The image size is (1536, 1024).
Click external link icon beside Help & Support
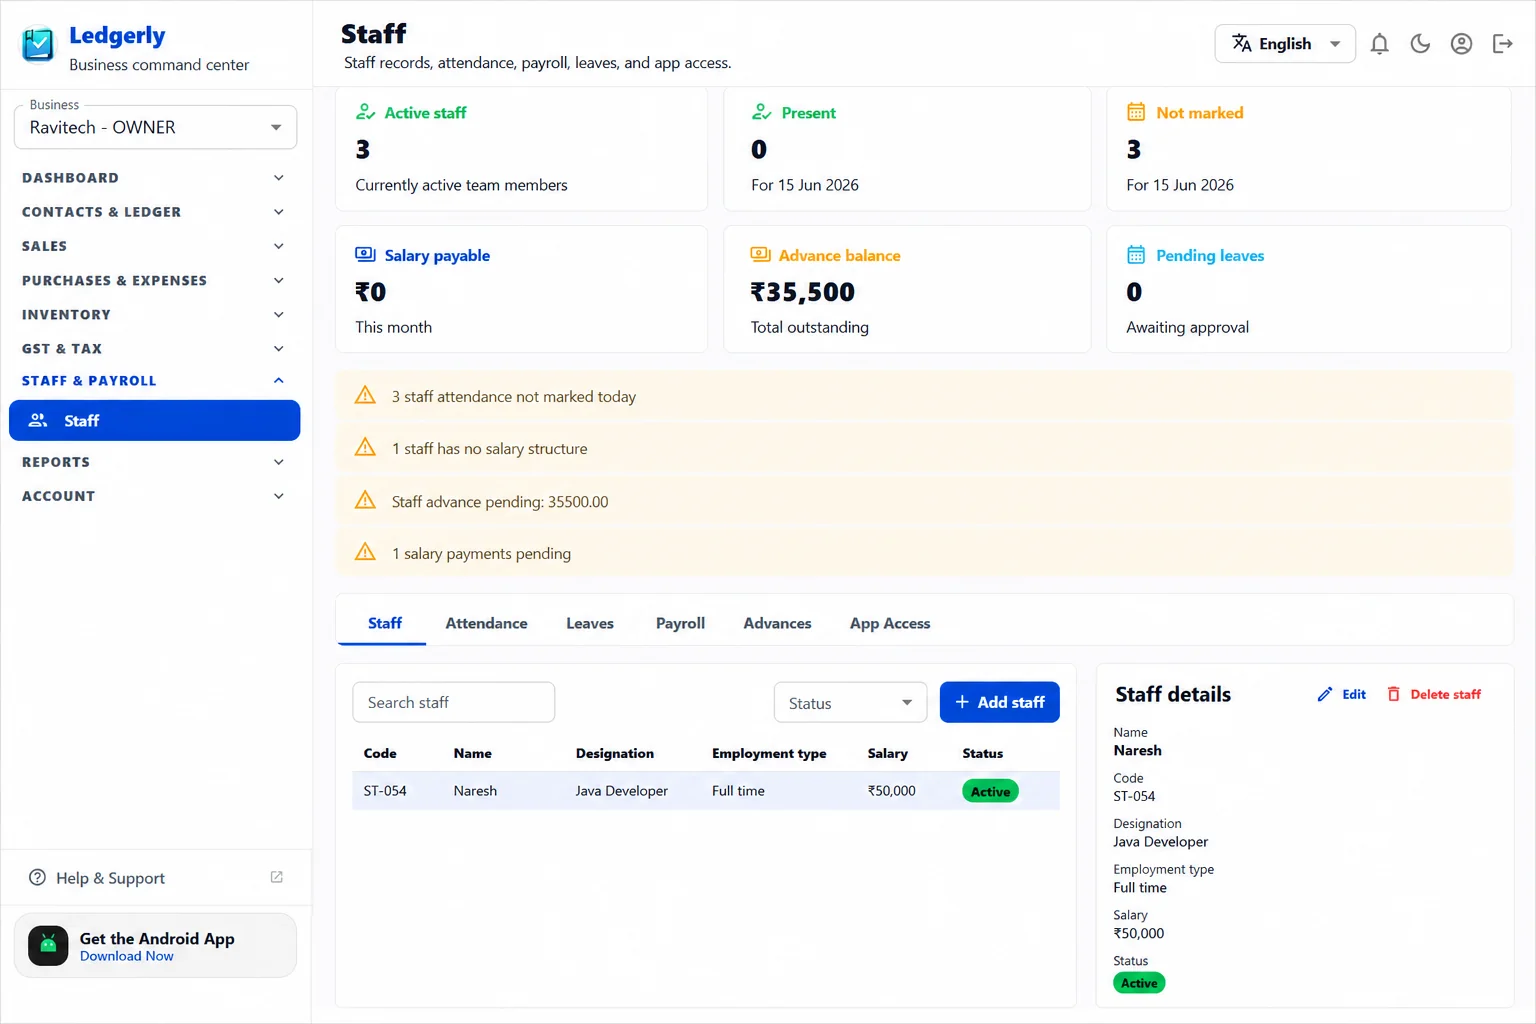277,877
